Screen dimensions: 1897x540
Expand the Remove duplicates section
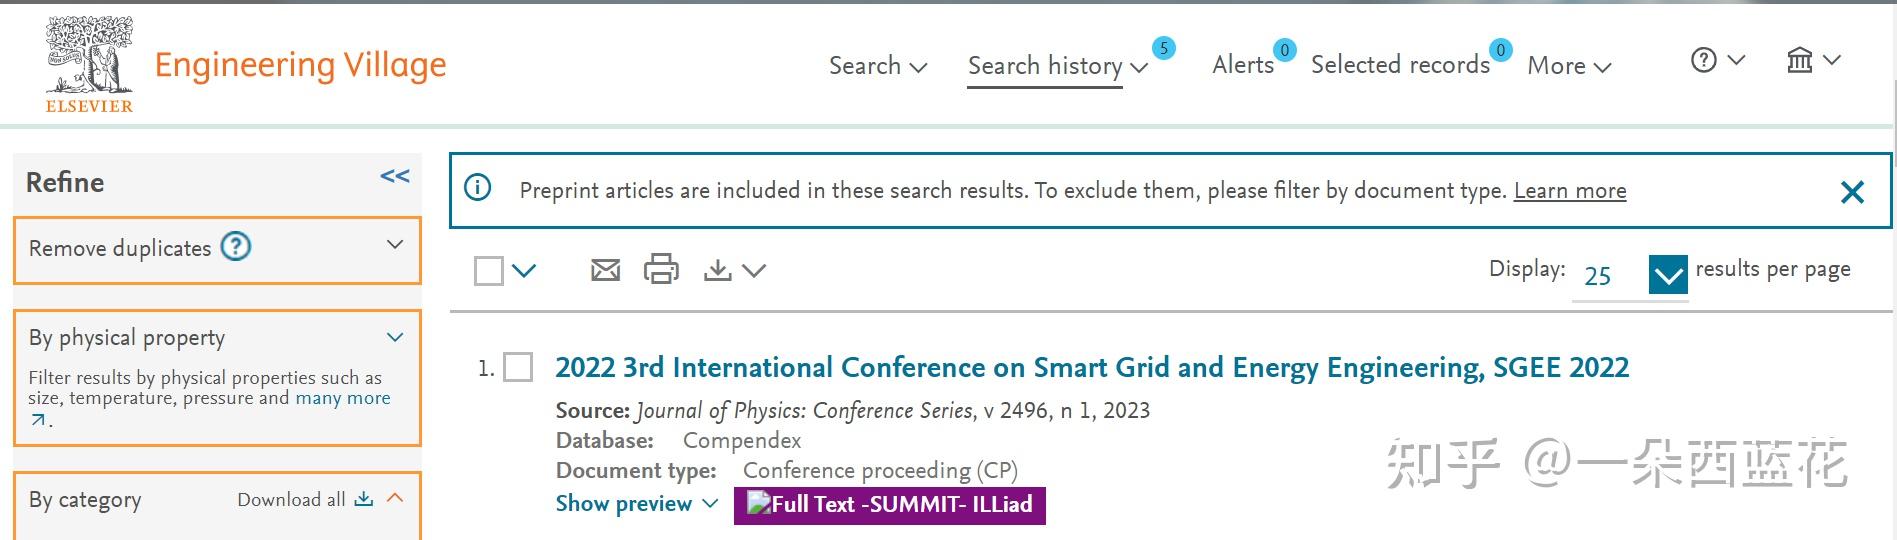(x=395, y=245)
